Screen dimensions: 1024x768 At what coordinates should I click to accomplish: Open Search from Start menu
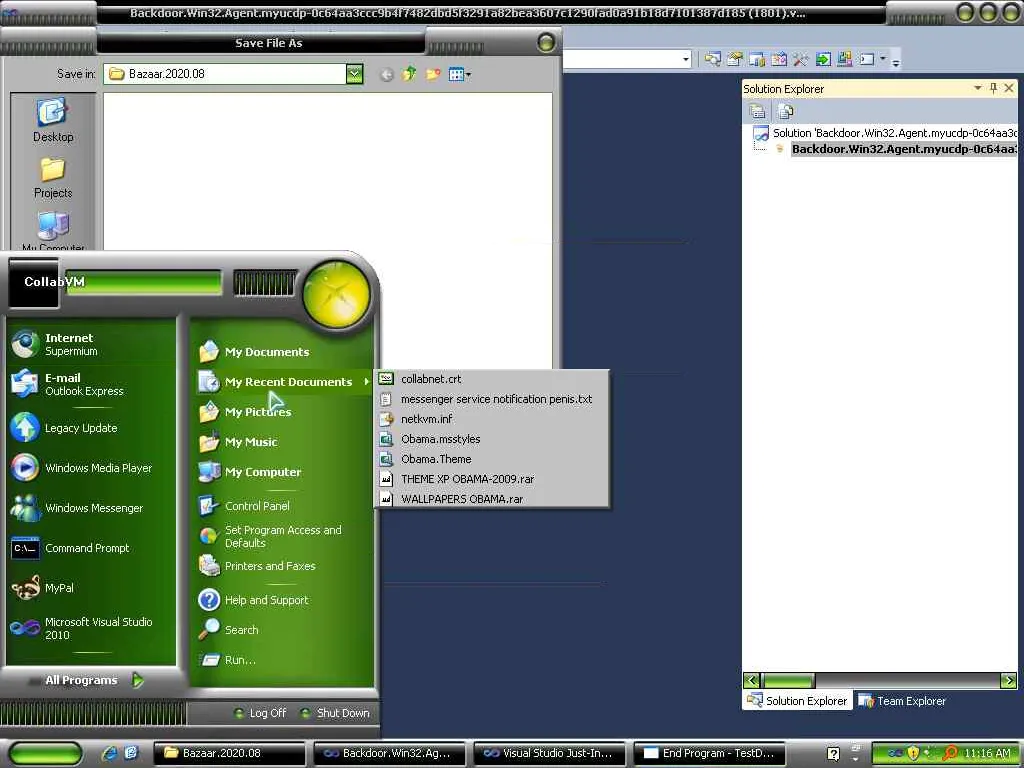[283, 630]
